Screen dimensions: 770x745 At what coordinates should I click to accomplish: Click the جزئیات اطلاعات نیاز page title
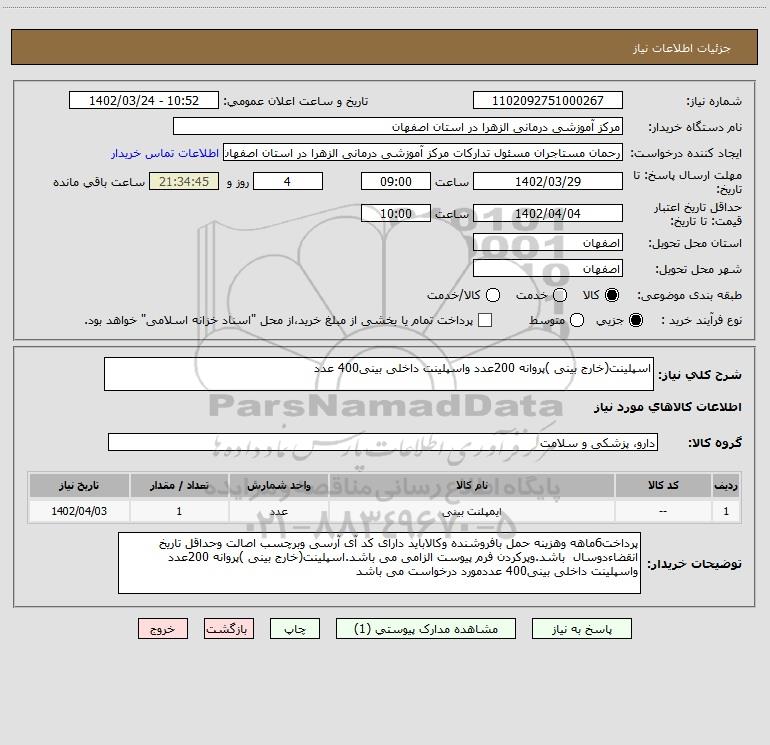[x=682, y=48]
